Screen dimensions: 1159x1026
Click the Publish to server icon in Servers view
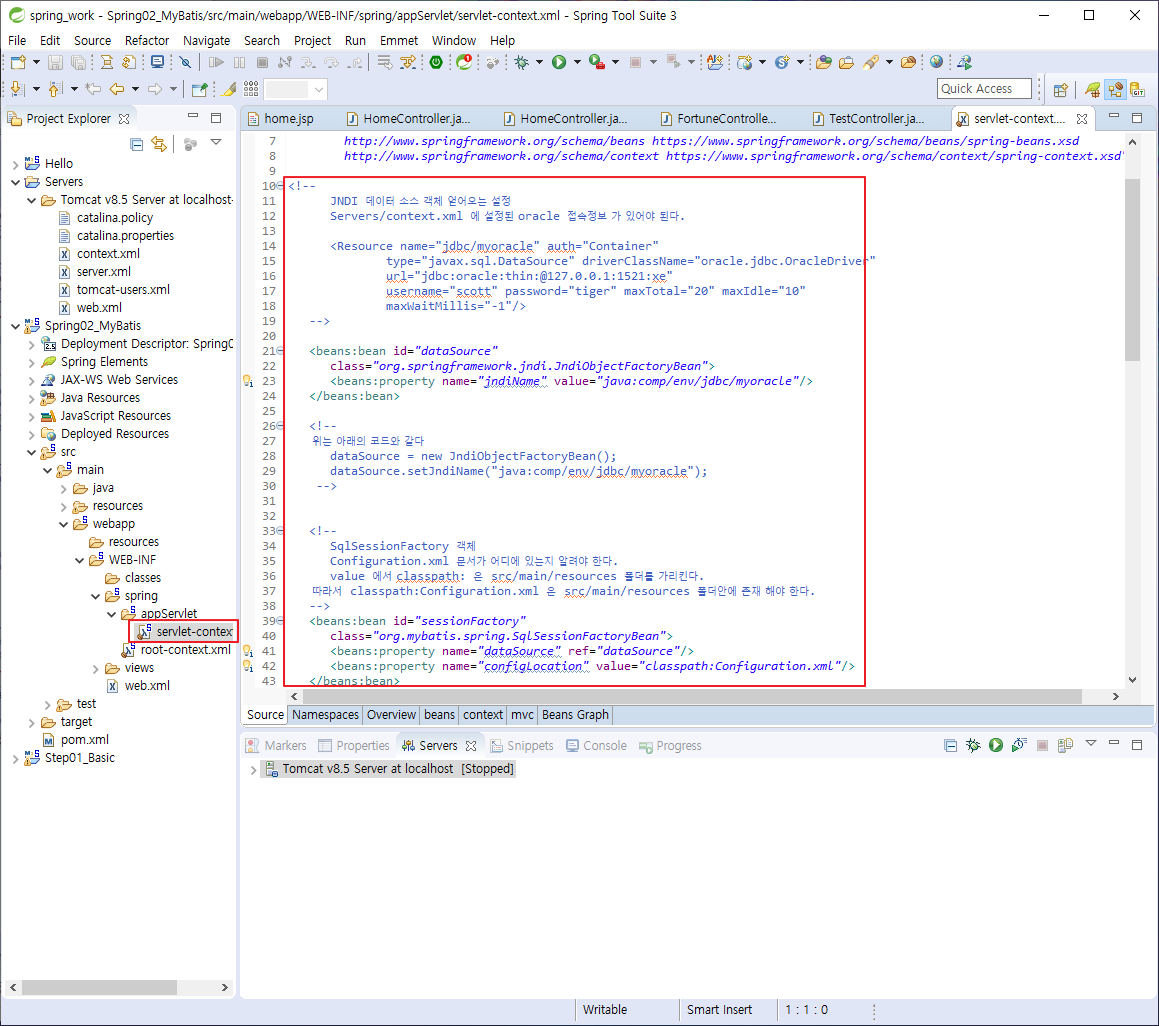click(1065, 745)
